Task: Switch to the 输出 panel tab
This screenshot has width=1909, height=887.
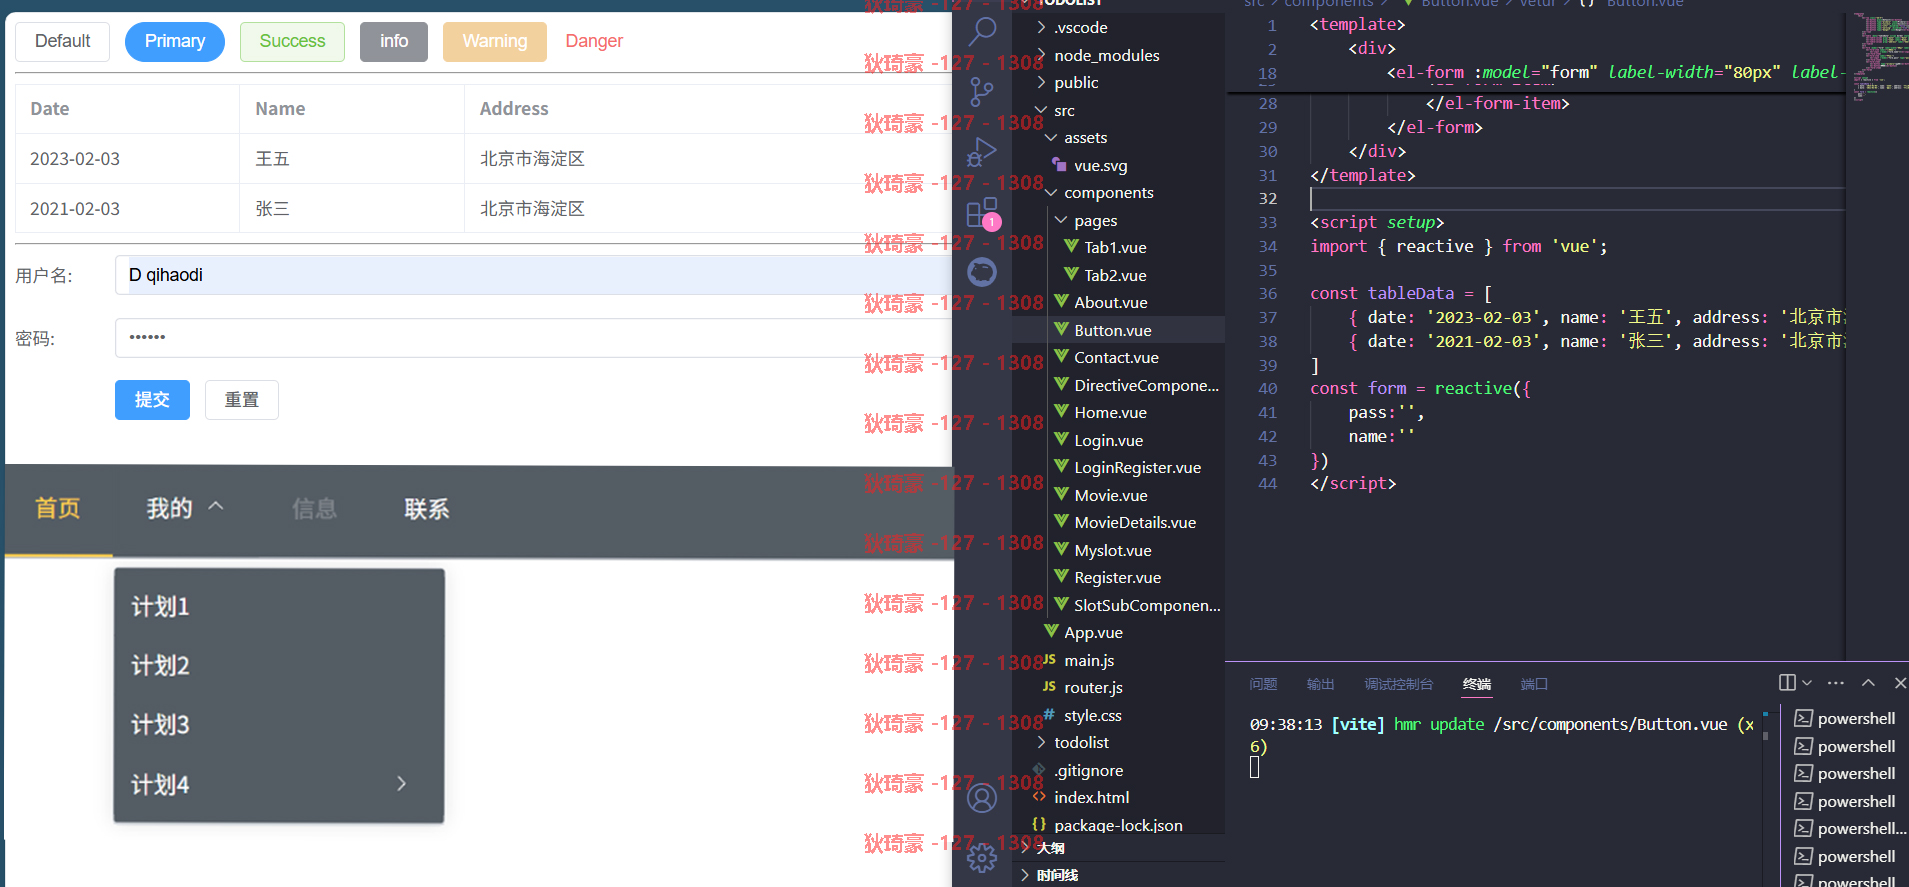Action: point(1320,684)
